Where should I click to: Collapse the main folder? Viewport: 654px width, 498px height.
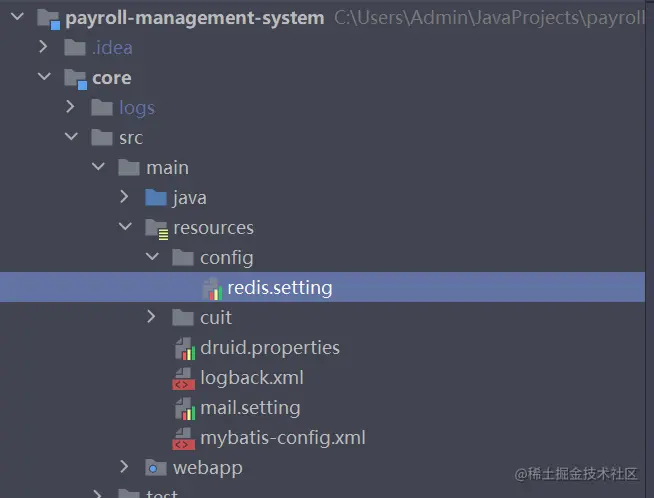tap(98, 166)
